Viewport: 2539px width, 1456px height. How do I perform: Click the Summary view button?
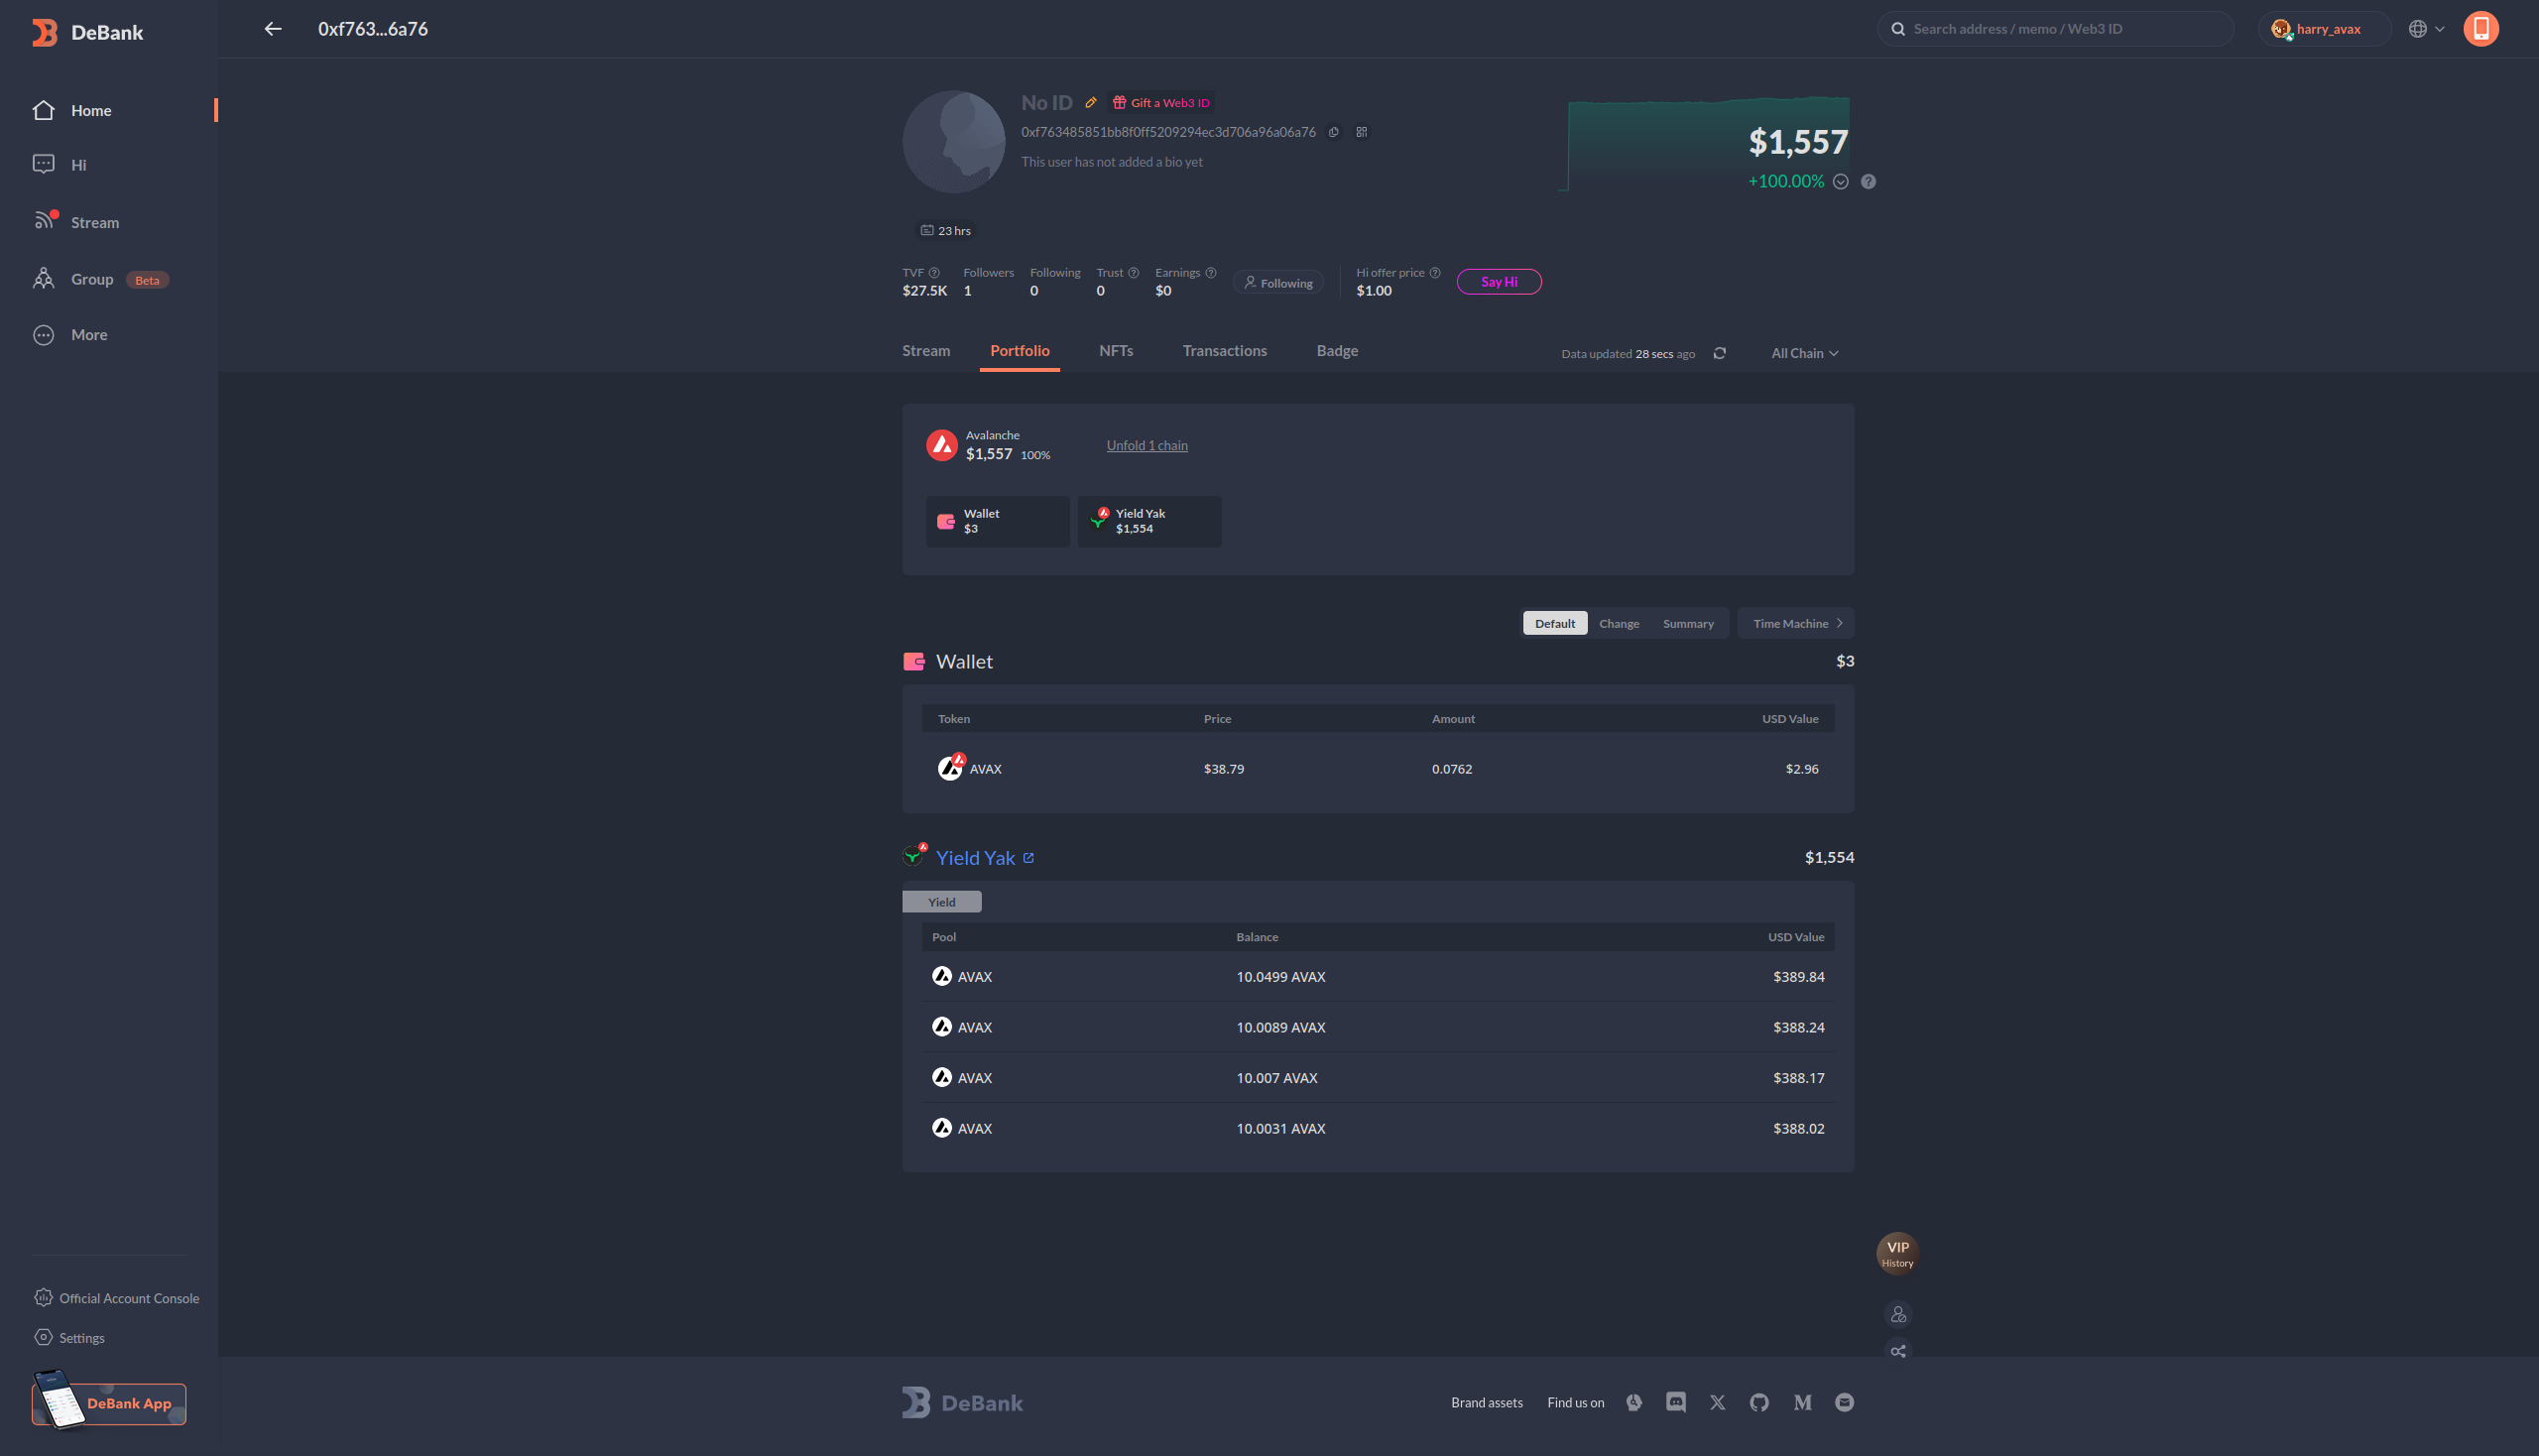click(1686, 623)
